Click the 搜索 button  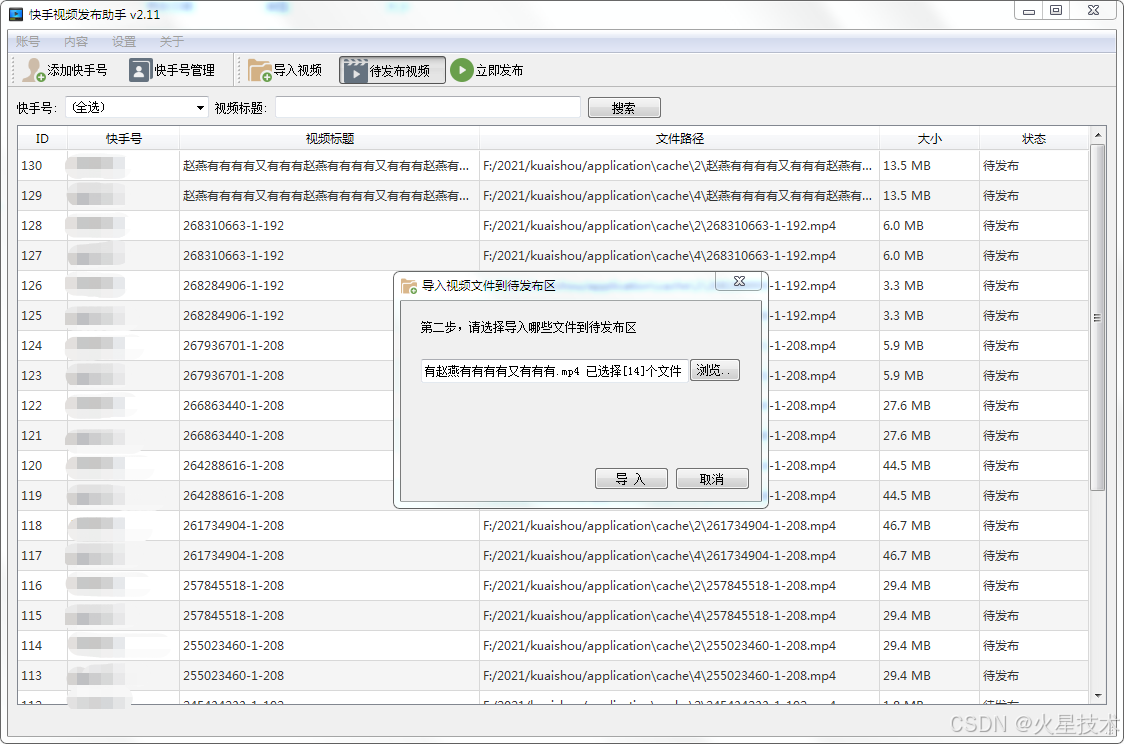(624, 108)
